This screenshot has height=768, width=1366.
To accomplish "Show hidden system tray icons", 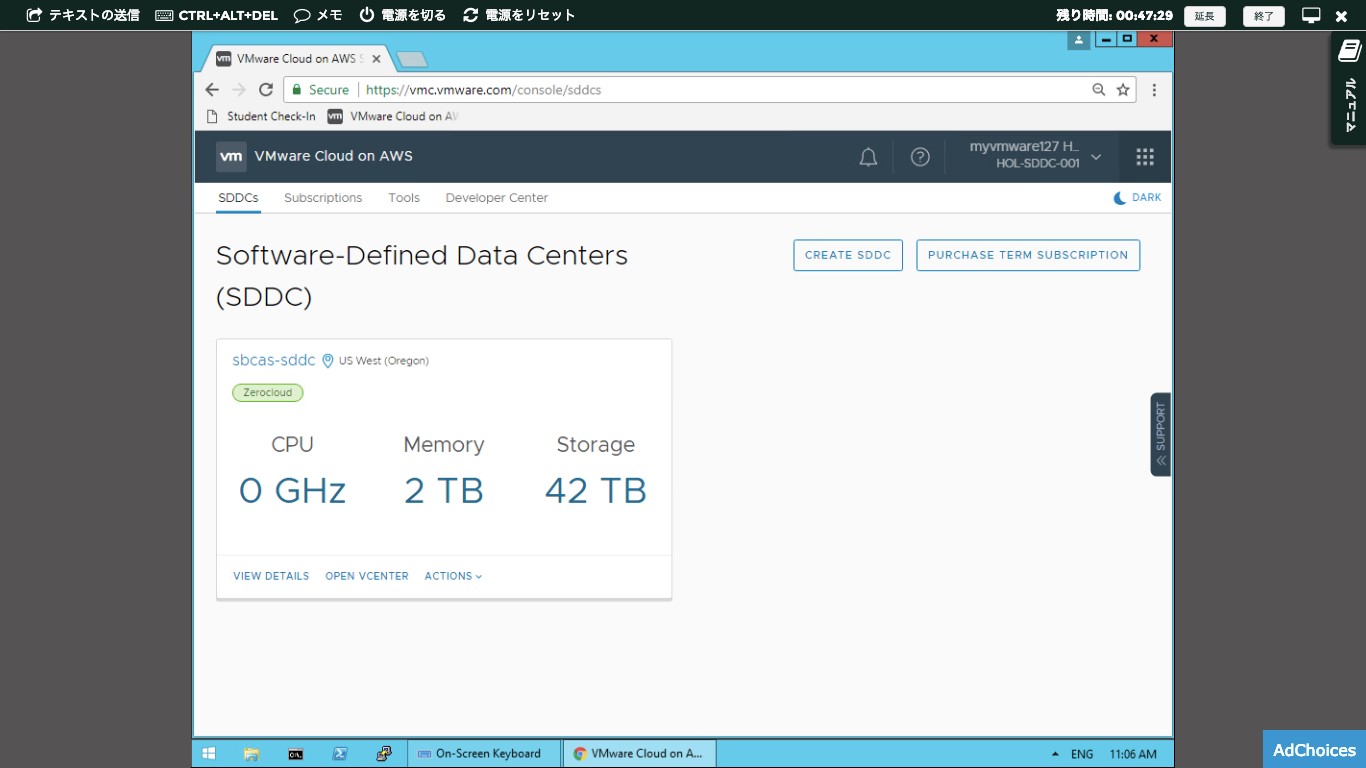I will tap(1055, 754).
